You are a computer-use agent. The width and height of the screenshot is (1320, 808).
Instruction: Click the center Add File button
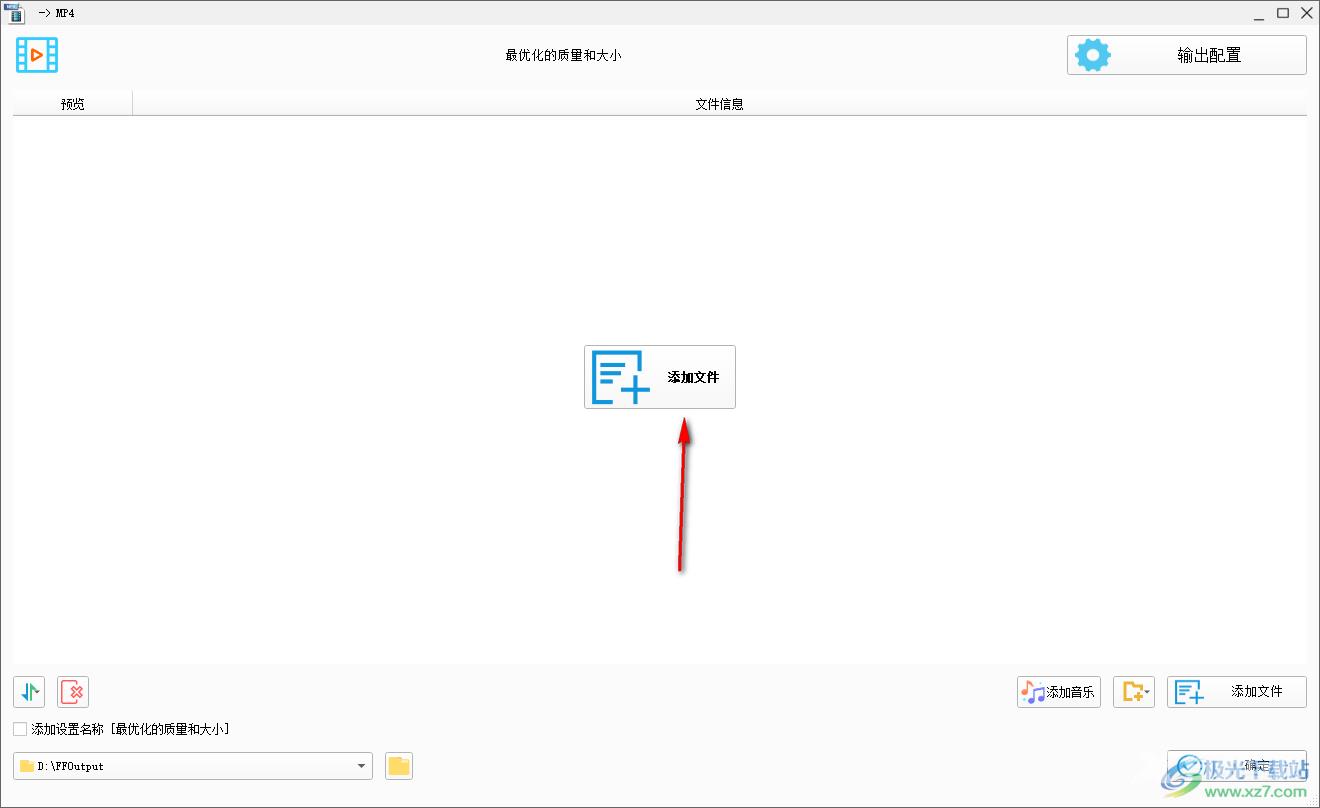[x=660, y=377]
